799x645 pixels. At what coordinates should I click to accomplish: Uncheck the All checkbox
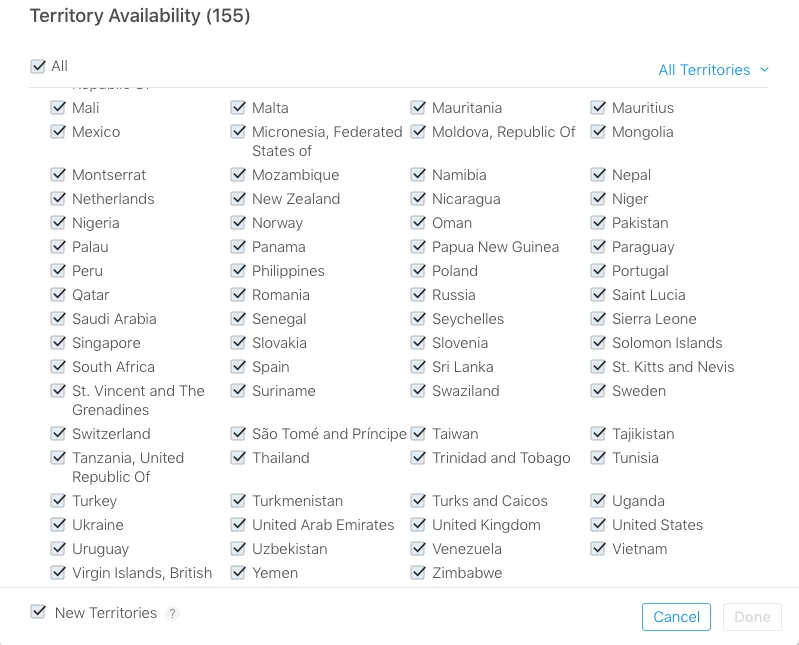[x=38, y=66]
